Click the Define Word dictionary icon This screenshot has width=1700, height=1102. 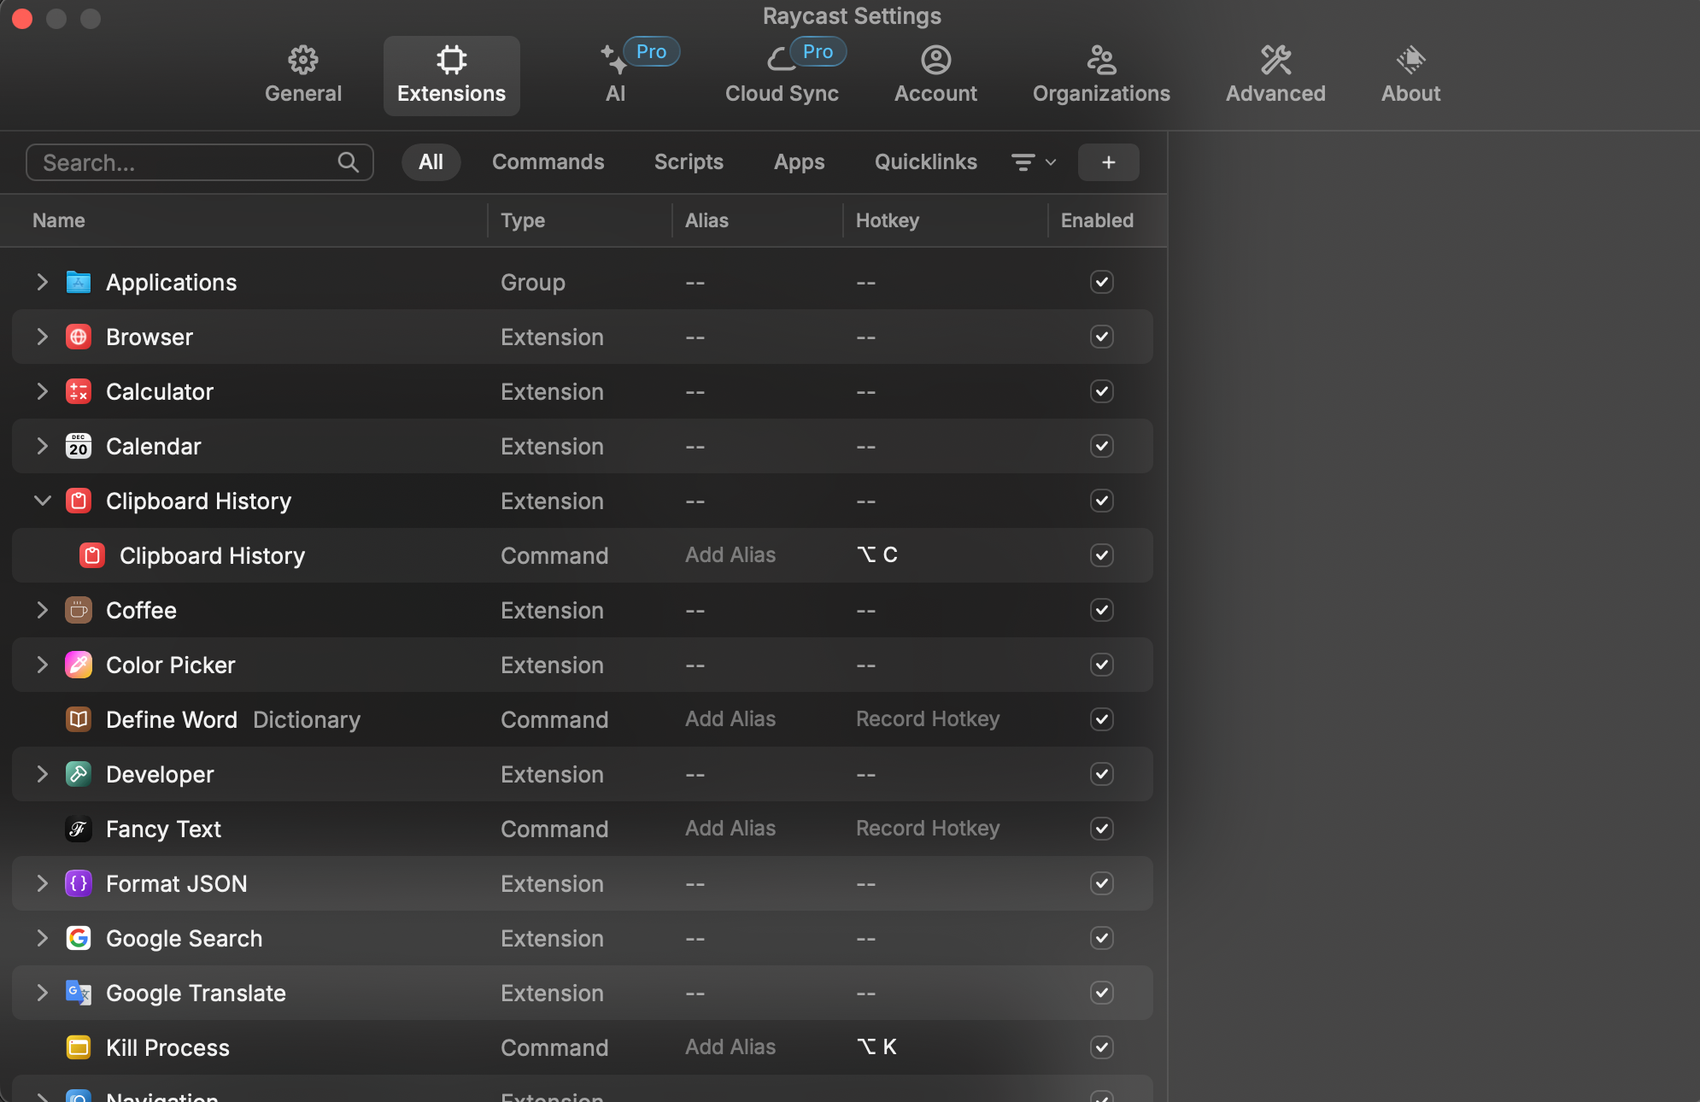[x=78, y=719]
